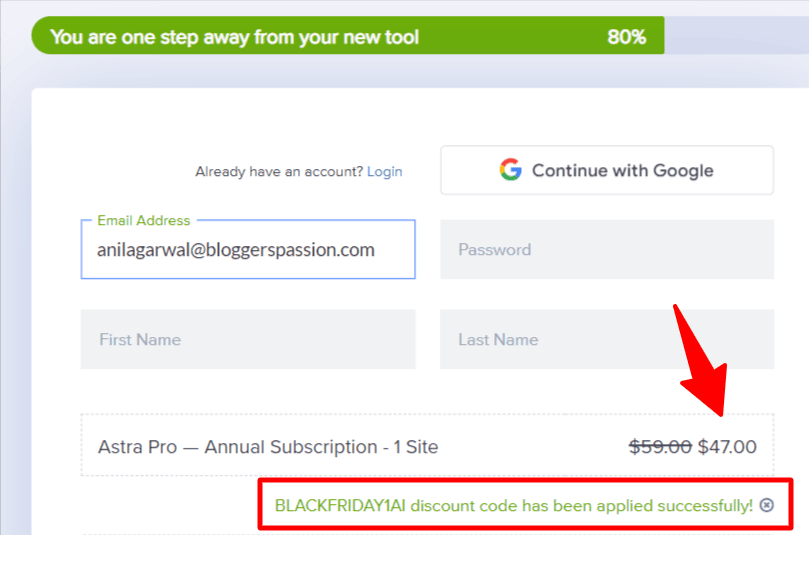Image resolution: width=809 pixels, height=574 pixels.
Task: Select the Astra Pro Annual Subscription item
Action: point(268,447)
